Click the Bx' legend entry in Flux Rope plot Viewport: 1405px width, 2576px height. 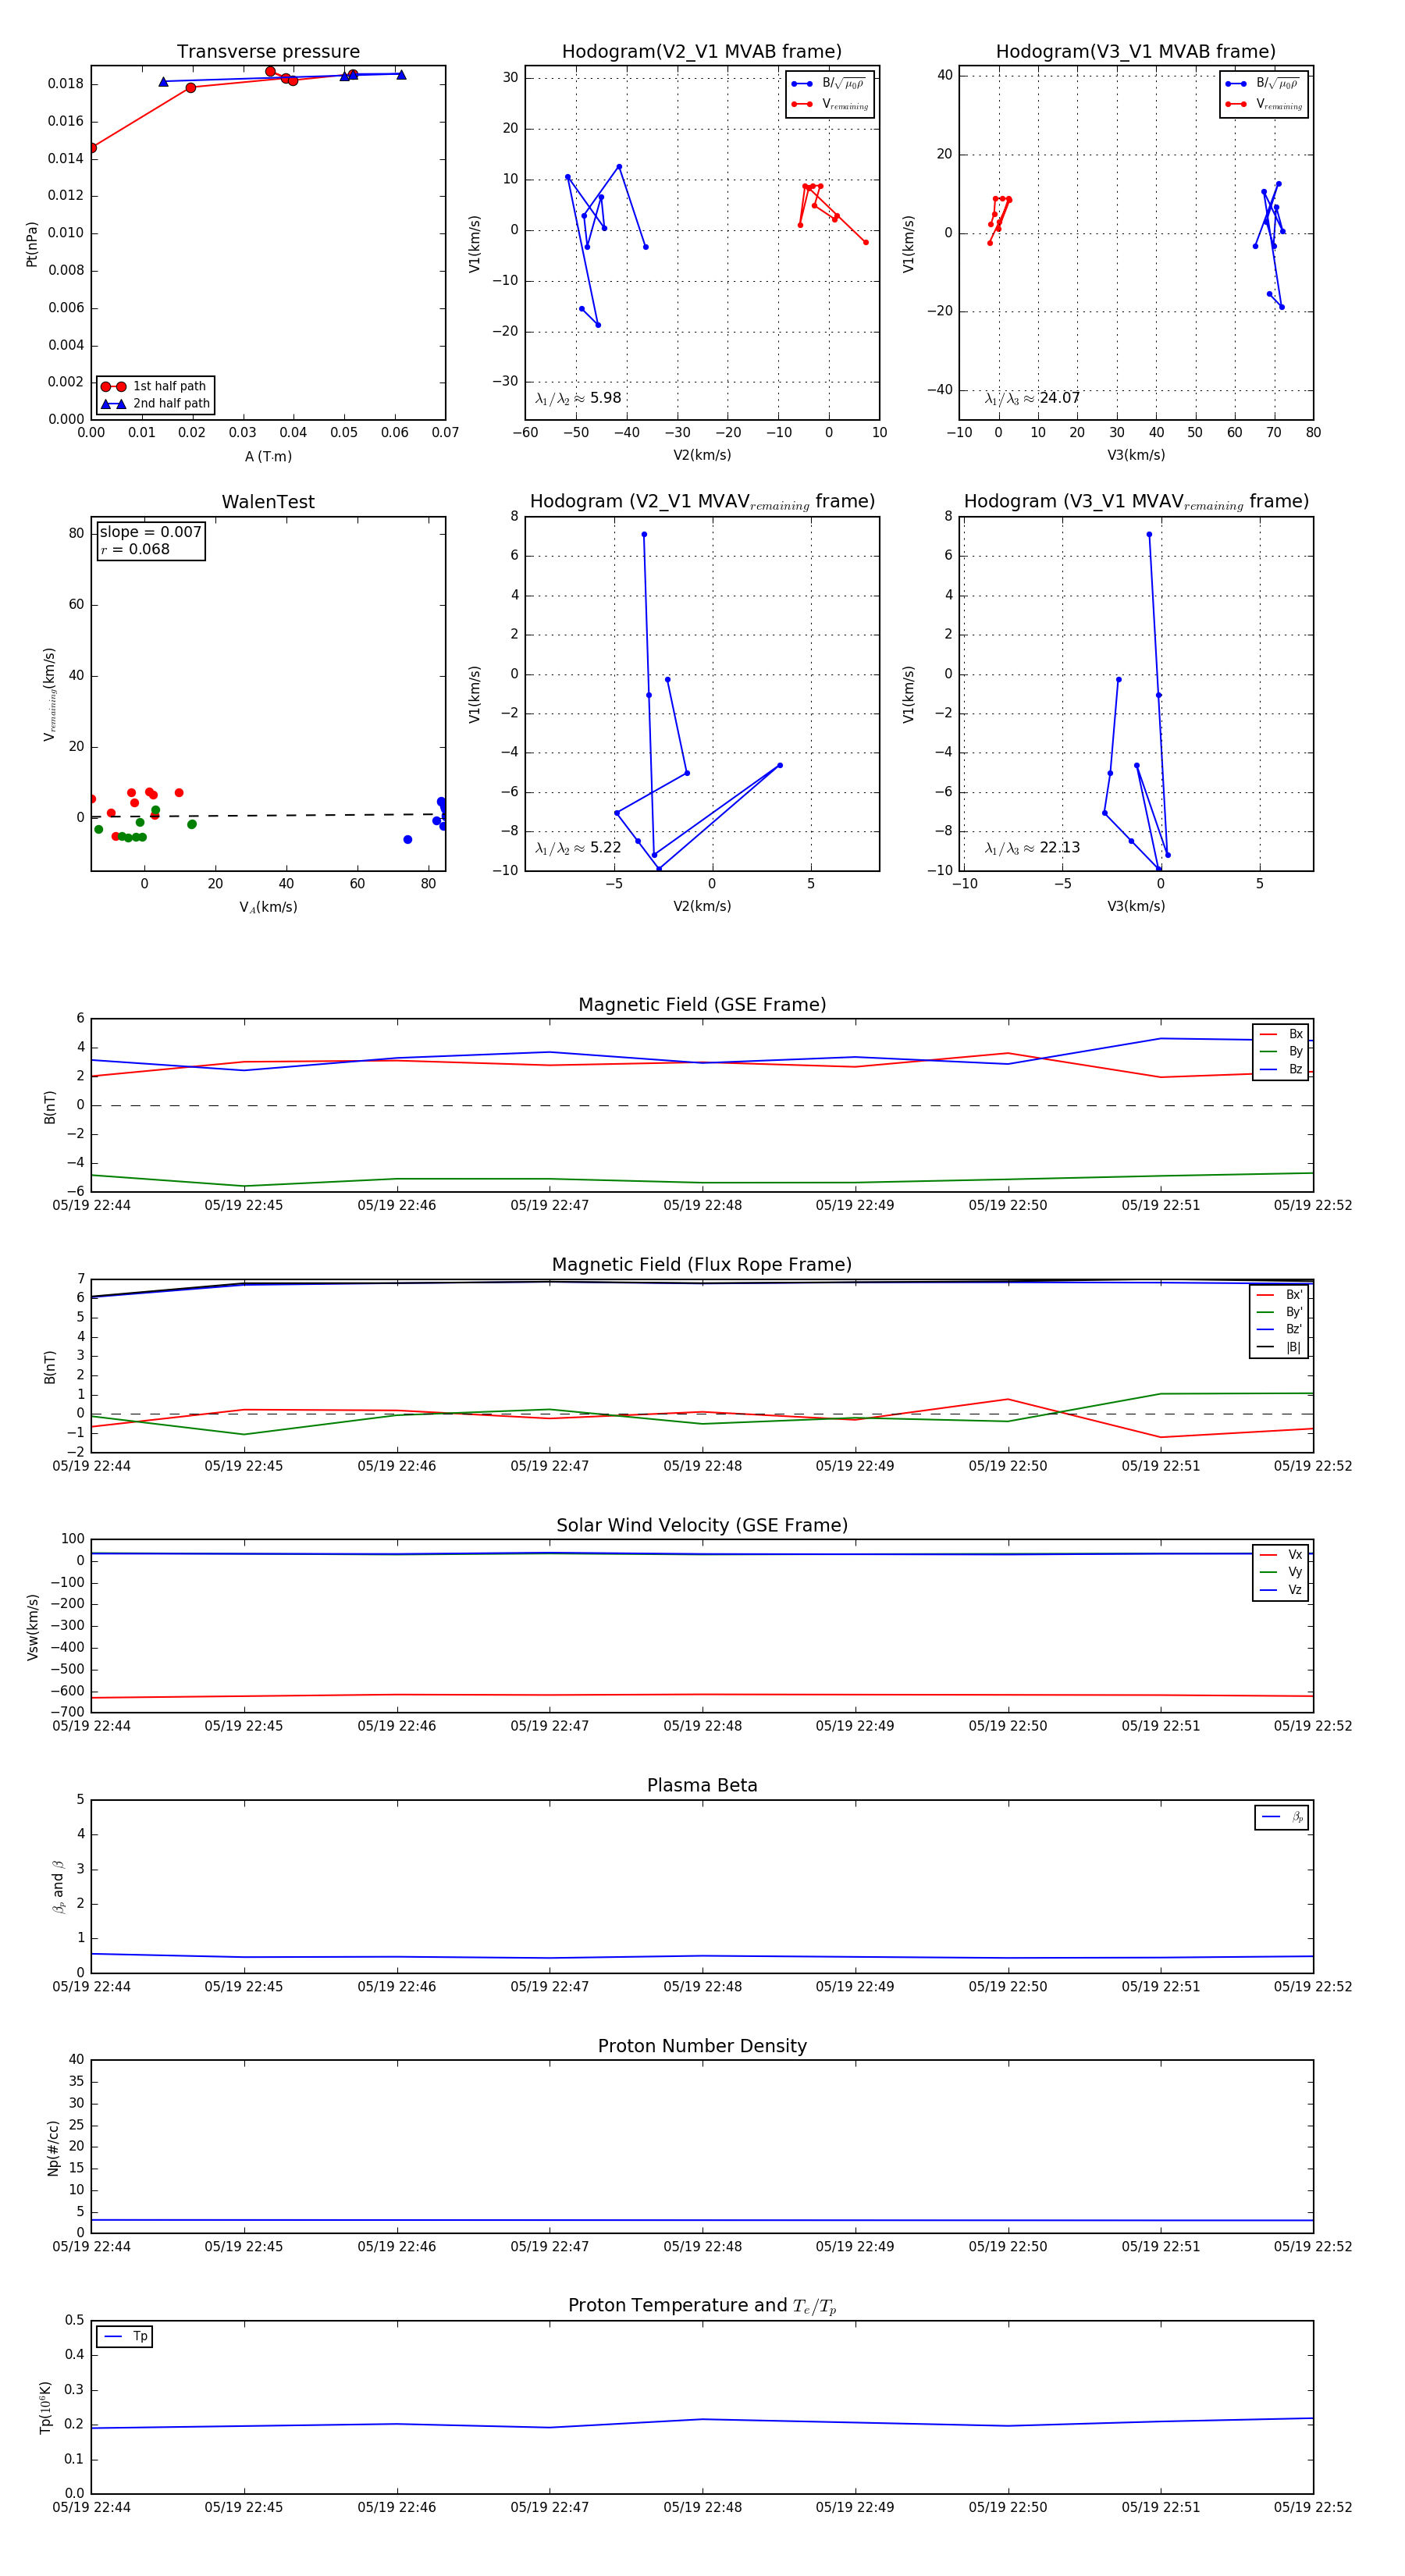point(1280,1295)
